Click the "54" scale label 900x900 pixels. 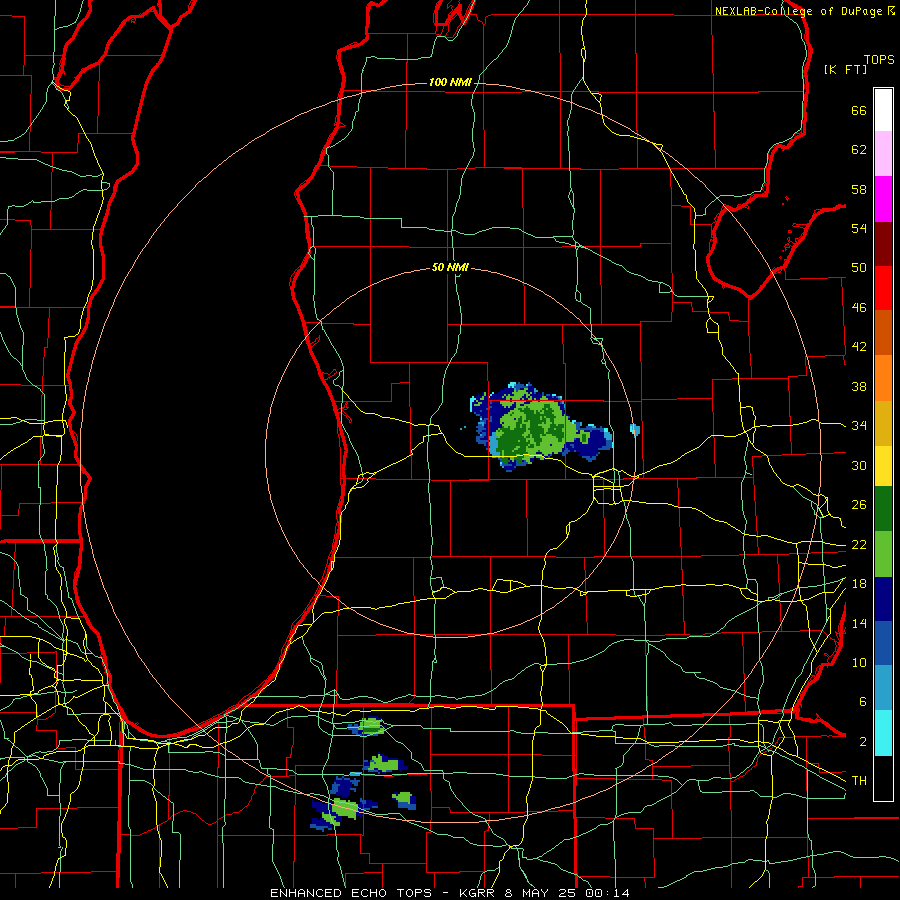point(859,228)
